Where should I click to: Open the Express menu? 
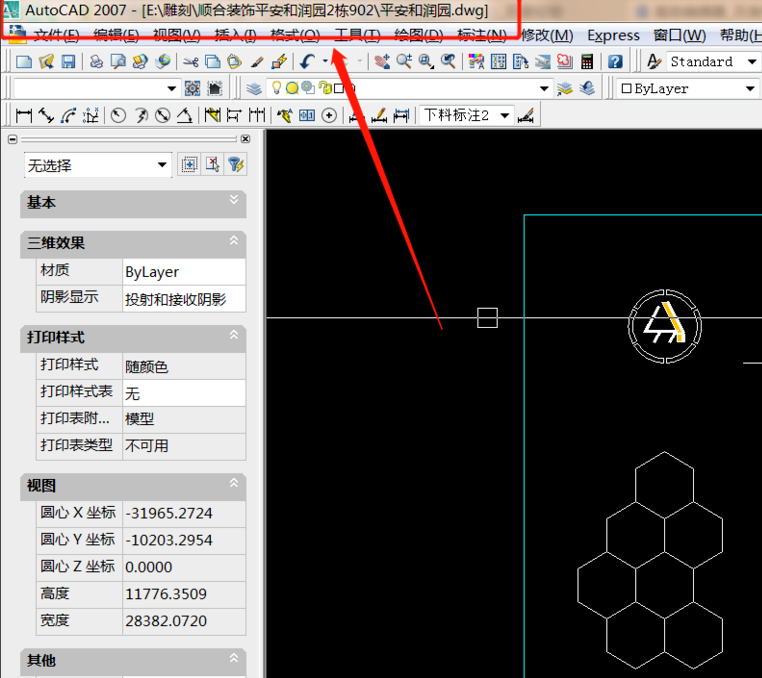(613, 35)
